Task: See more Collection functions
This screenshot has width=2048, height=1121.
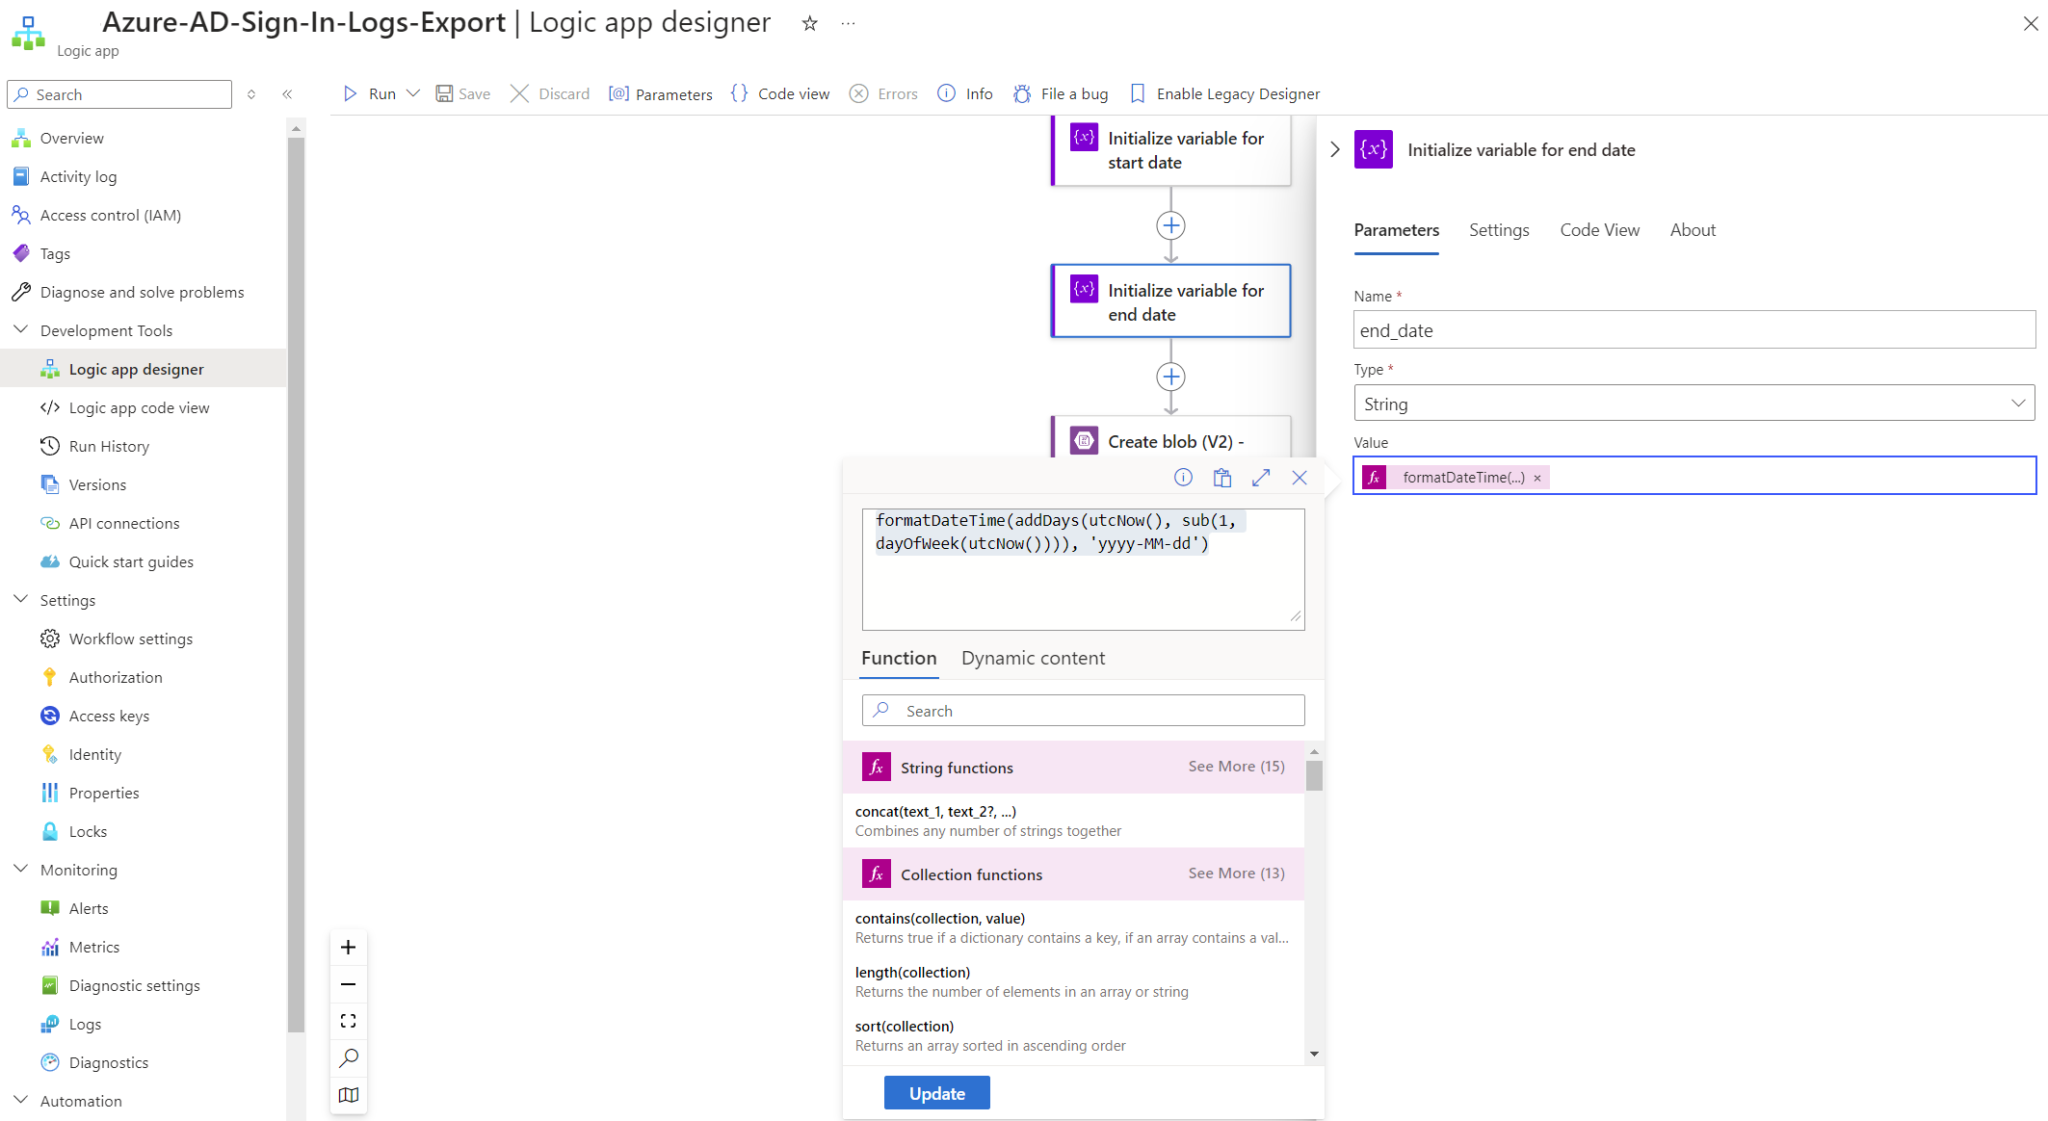Action: (1236, 873)
